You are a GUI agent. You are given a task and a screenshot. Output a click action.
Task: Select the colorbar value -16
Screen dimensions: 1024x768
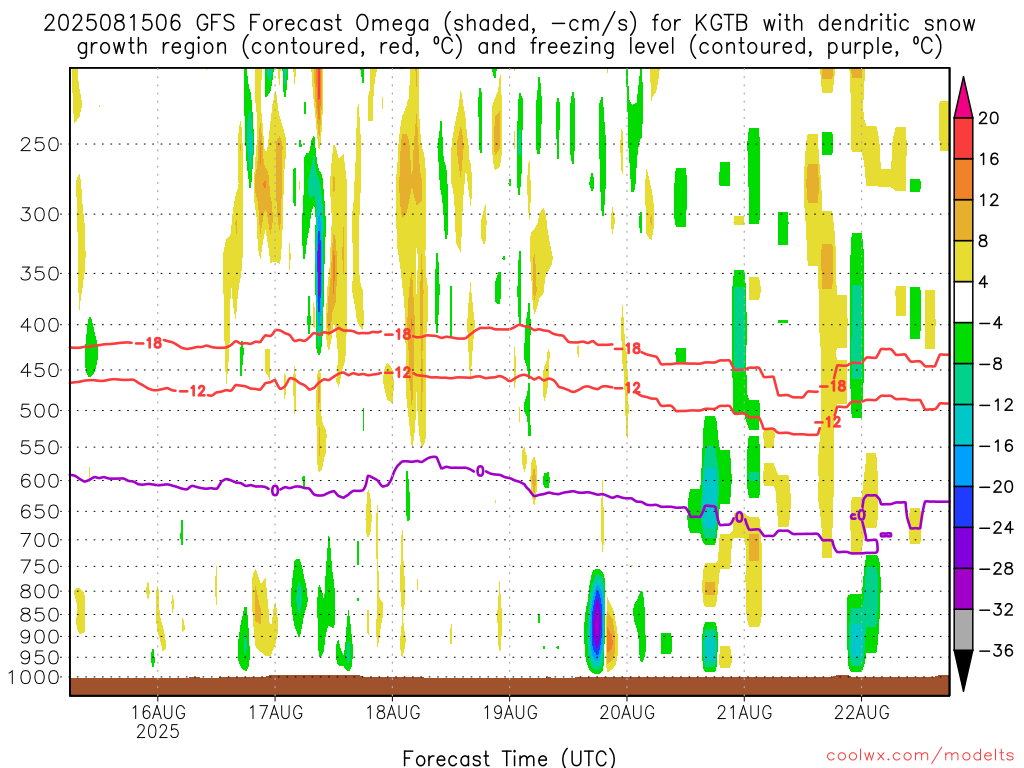coord(997,446)
